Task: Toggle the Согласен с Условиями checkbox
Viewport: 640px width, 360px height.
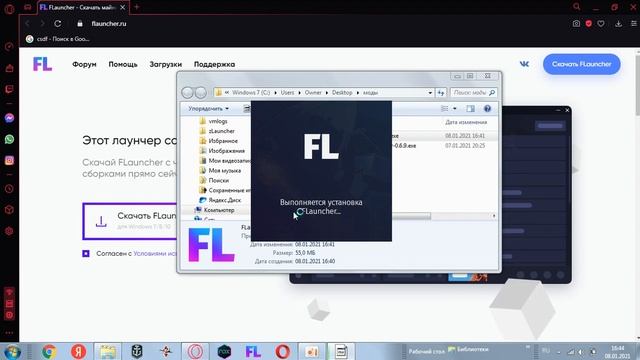Action: (86, 253)
